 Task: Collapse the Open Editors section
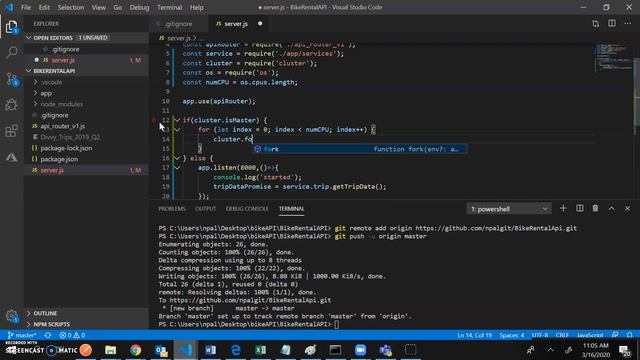(x=29, y=38)
